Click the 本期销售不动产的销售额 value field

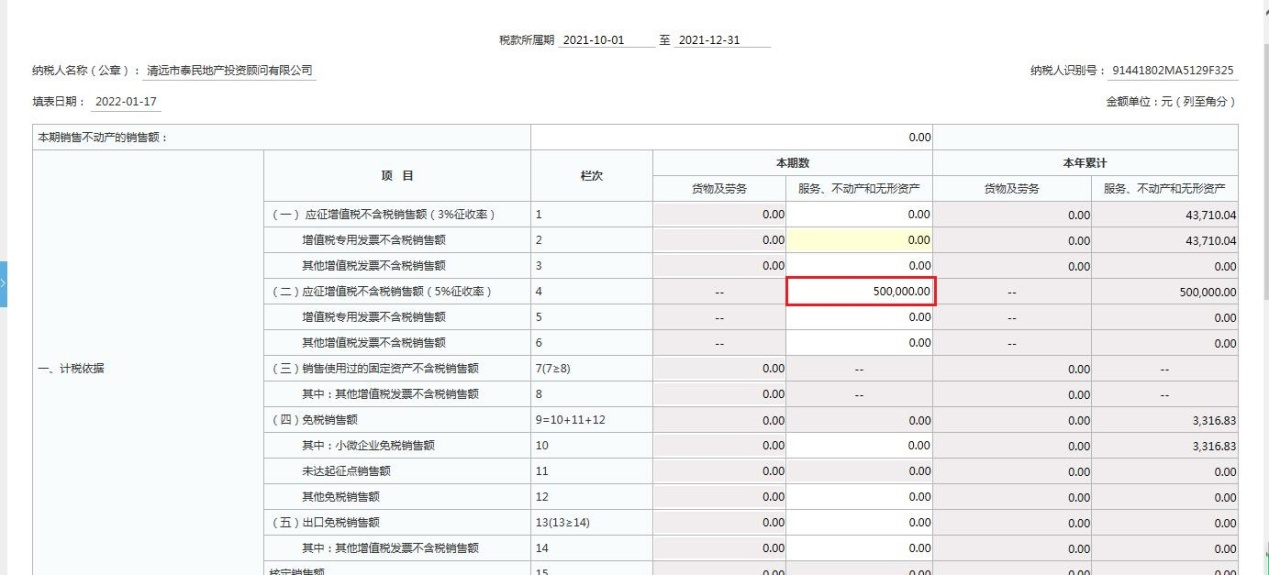pos(731,137)
